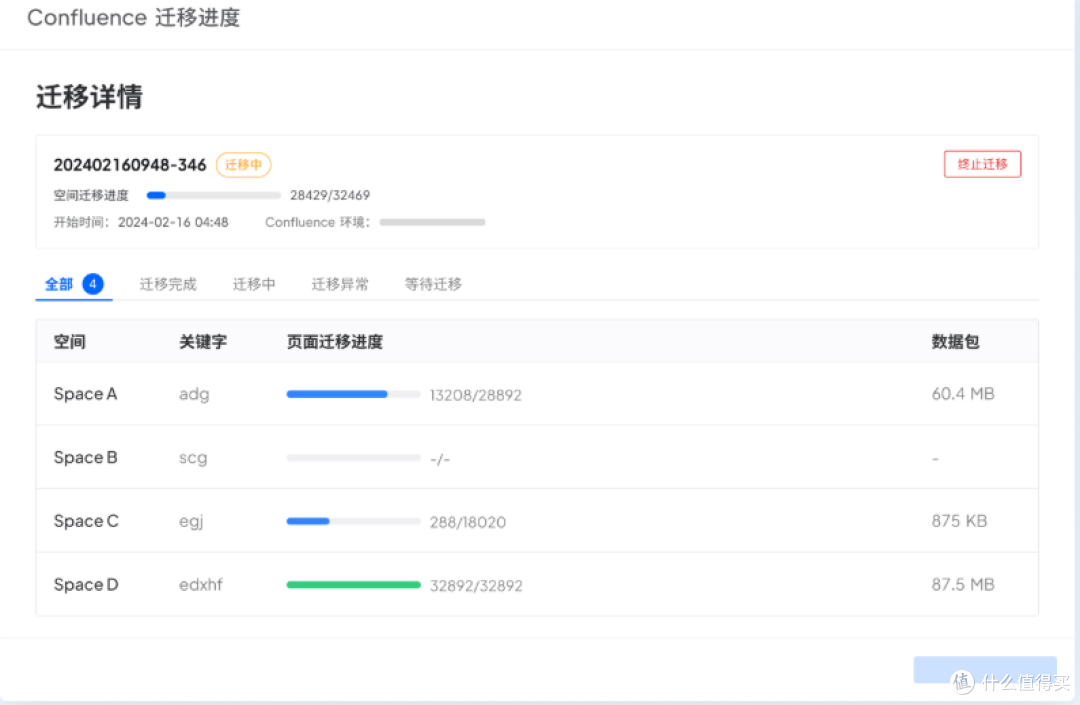Screen dimensions: 1080x705
Task: Select the currently active 全部 tab
Action: (62, 284)
